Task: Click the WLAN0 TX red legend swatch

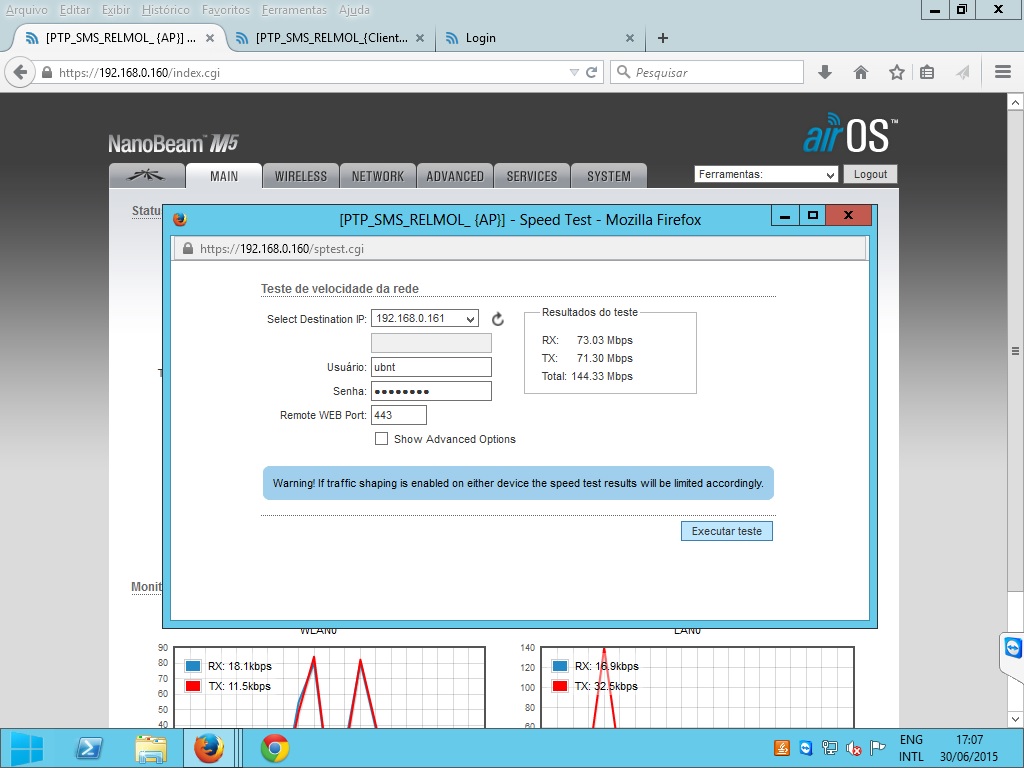Action: [193, 686]
